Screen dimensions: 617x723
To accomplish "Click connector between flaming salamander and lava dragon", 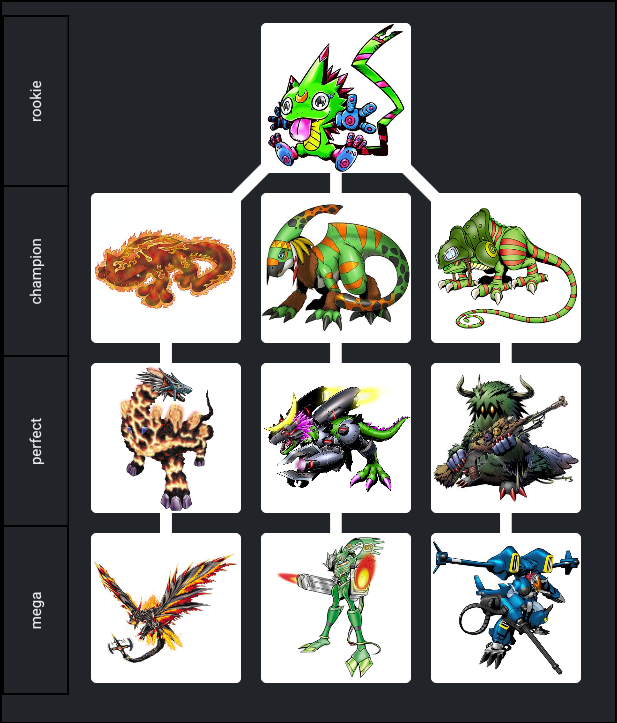I will (166, 353).
